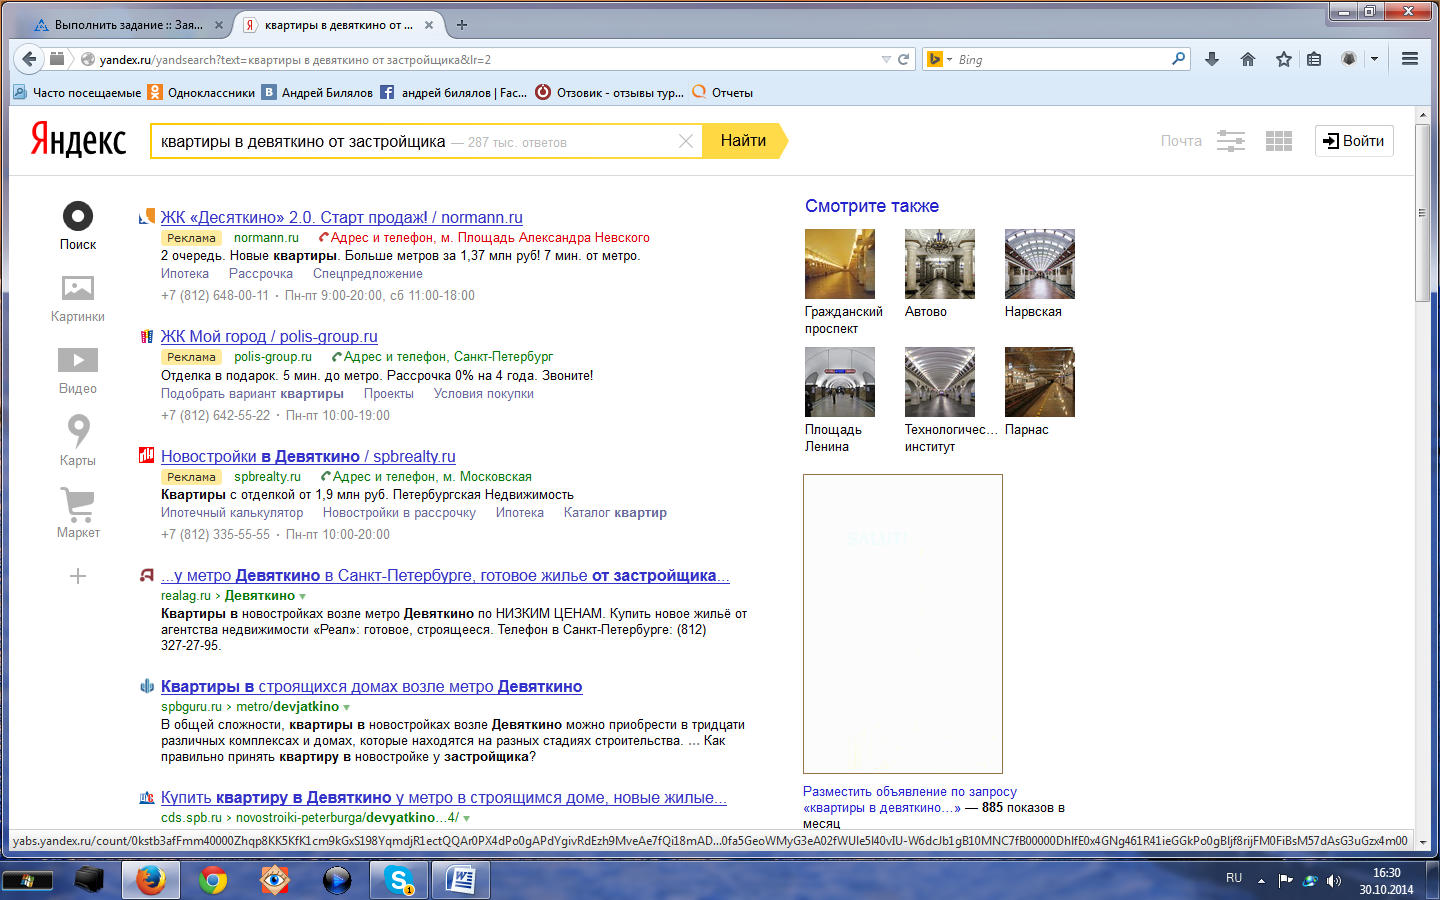Open Технологический институт thumbnail
Screen dimensions: 1440x900
click(x=940, y=382)
